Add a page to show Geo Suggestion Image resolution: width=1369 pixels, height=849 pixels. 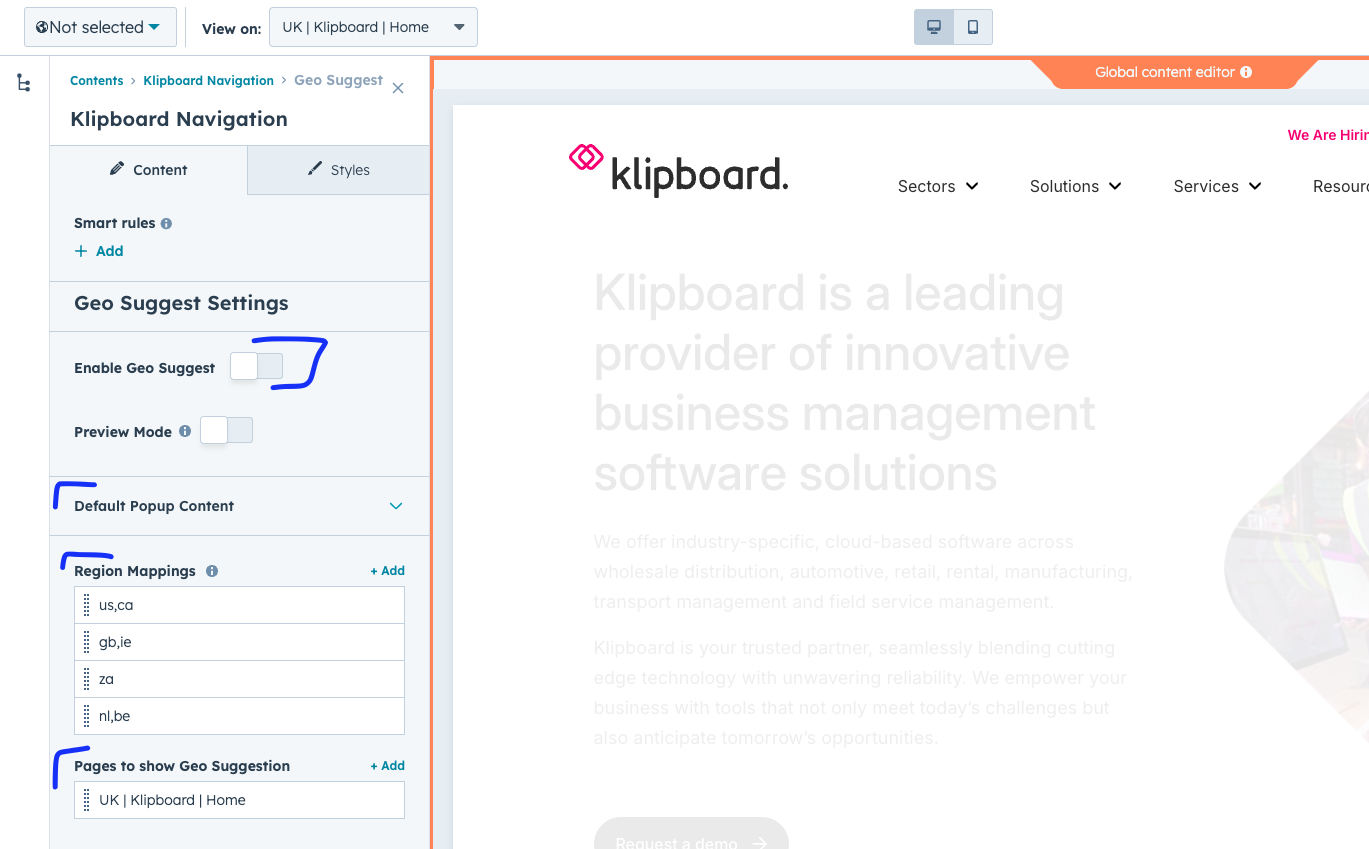coord(388,766)
